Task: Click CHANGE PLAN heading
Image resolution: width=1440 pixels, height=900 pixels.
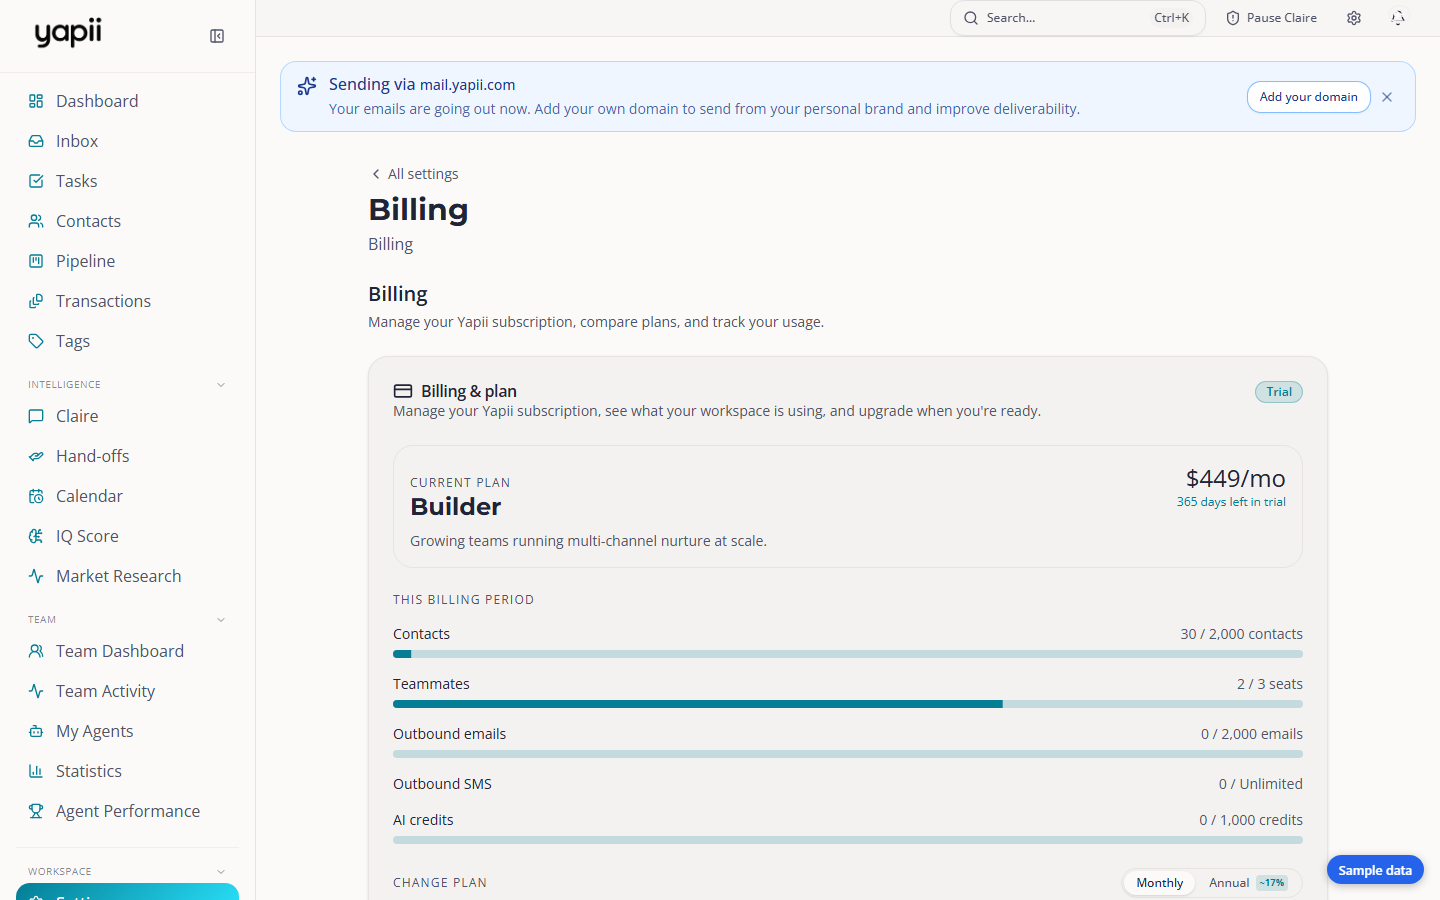Action: (x=440, y=883)
